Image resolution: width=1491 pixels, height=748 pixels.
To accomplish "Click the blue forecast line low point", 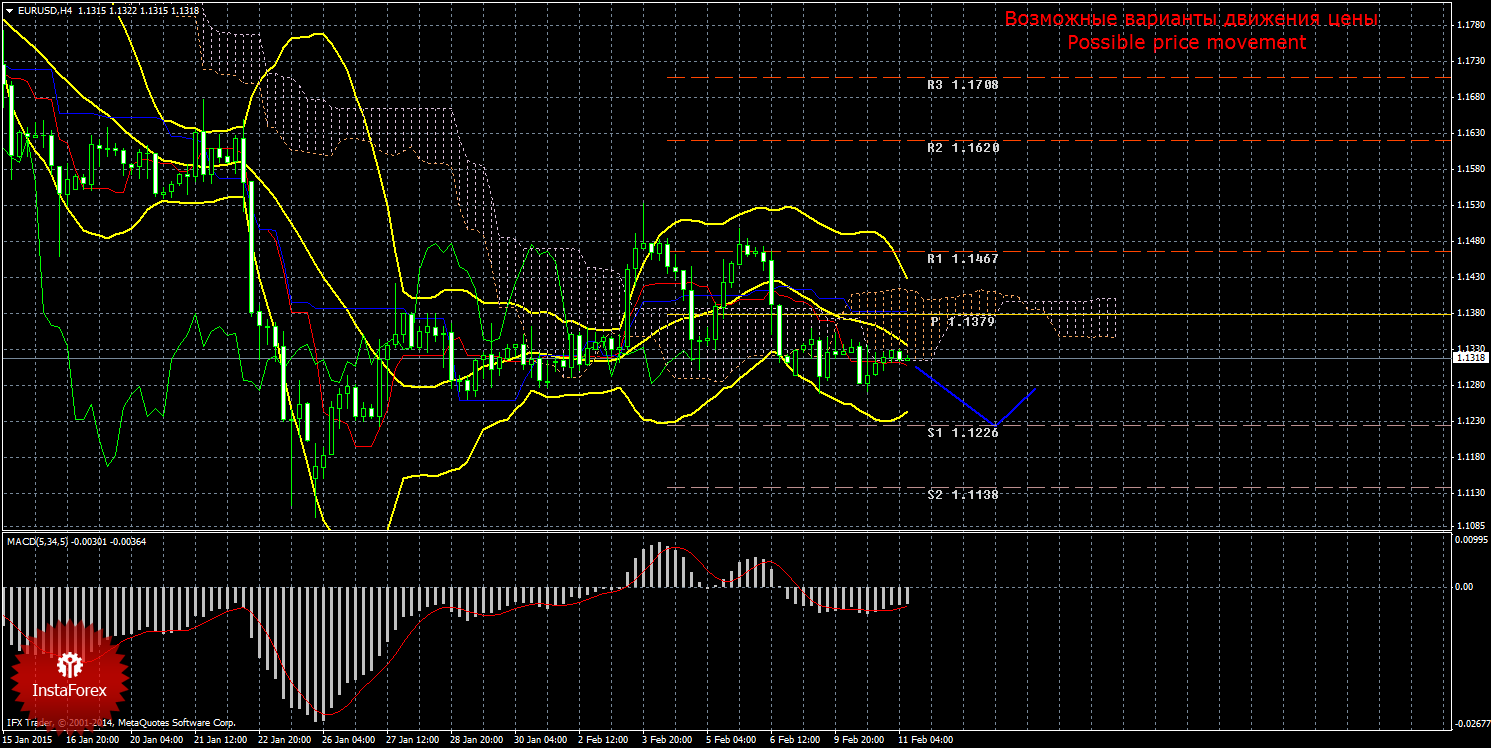I will click(x=992, y=427).
